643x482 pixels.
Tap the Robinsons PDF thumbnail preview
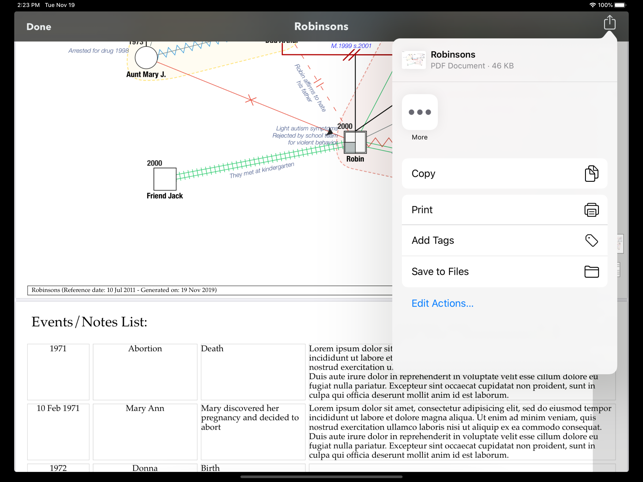[x=413, y=61]
